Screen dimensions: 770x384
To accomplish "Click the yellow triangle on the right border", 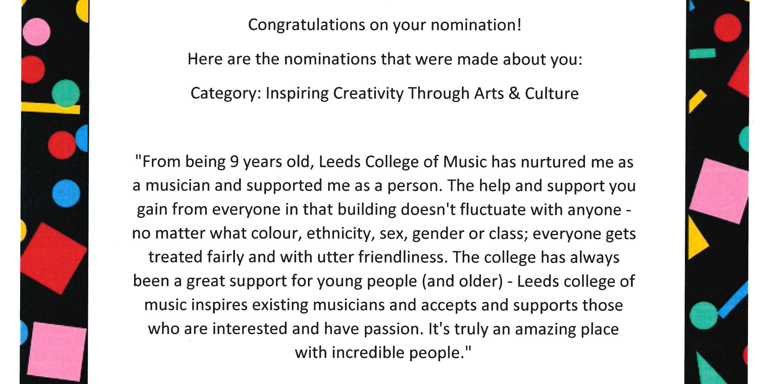I will point(697,237).
